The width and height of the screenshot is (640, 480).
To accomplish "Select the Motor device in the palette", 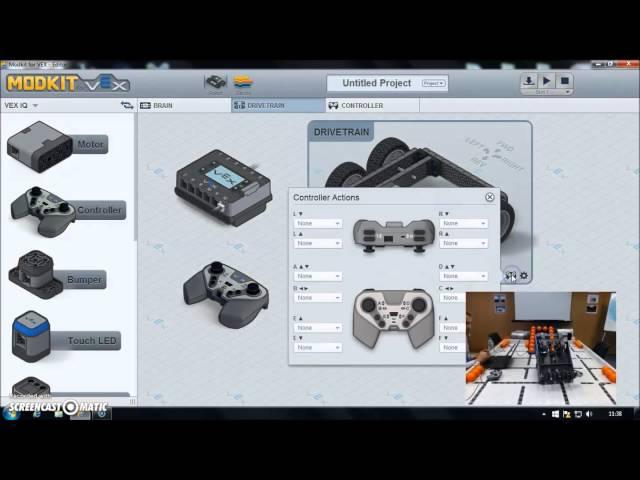I will (x=57, y=146).
